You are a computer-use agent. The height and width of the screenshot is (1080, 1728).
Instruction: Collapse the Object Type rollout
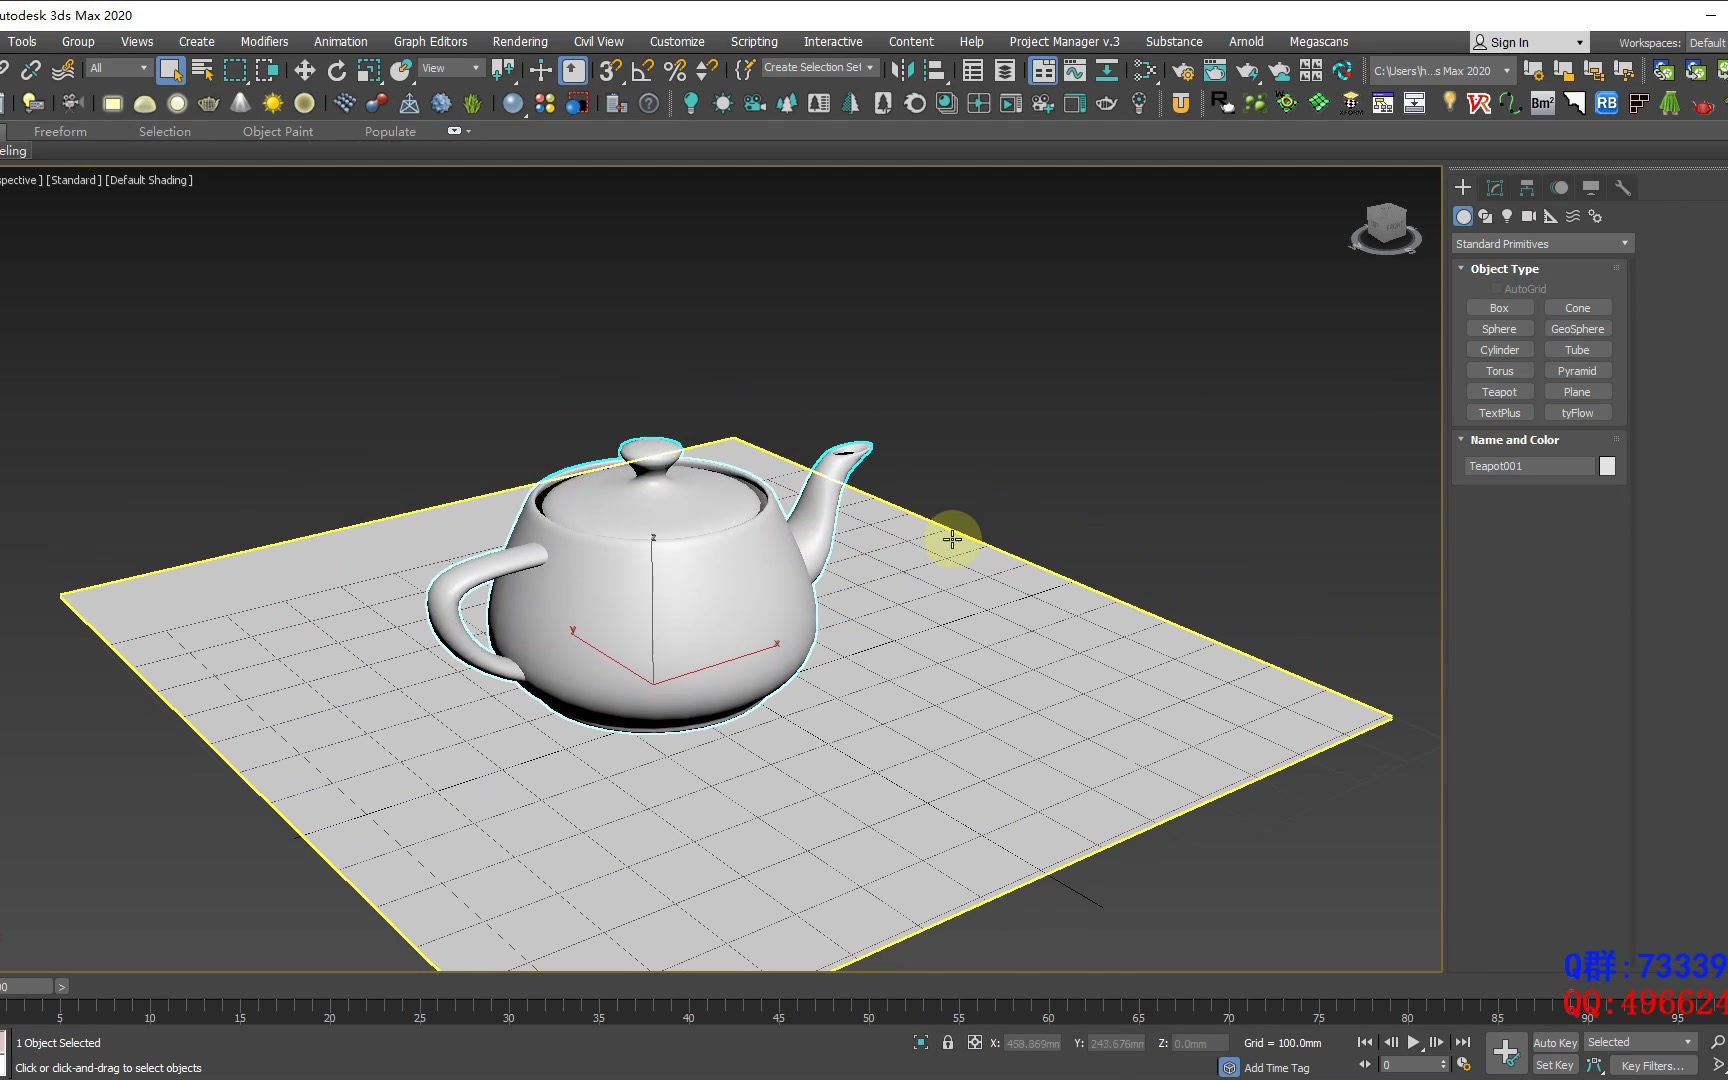1504,269
